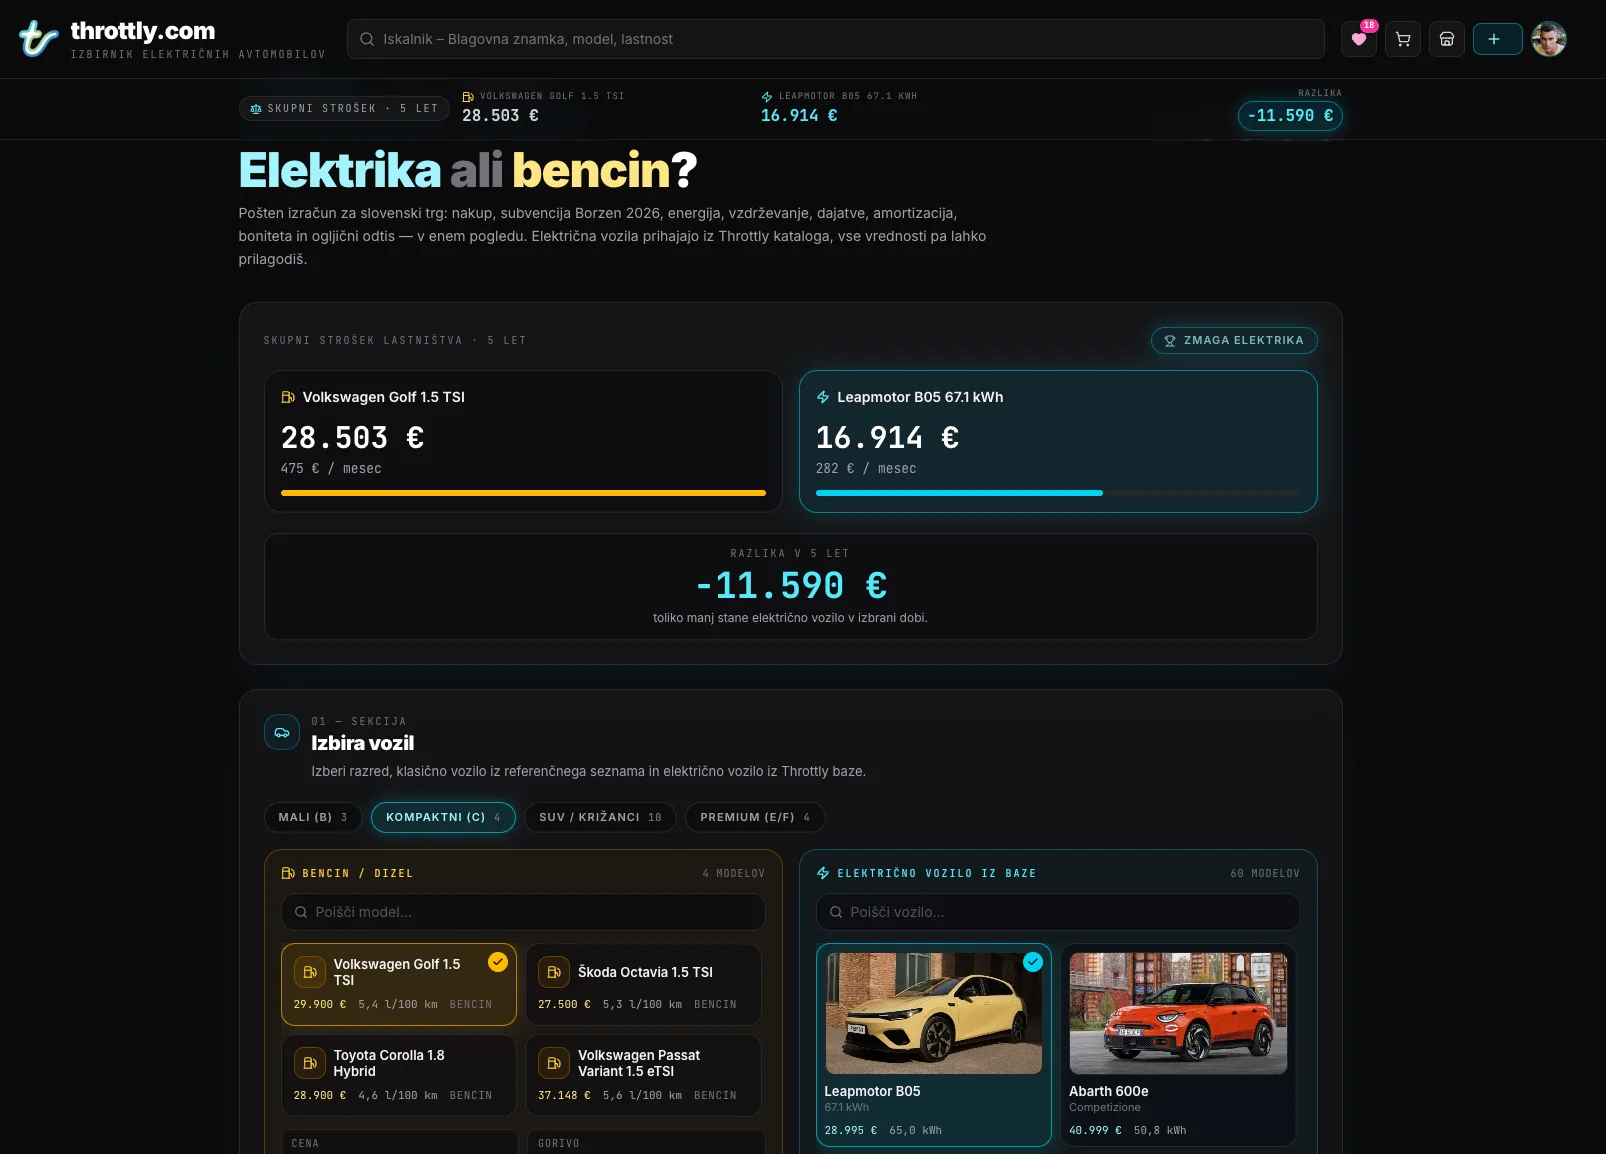
Task: Click the 37.148 € price on Passat option
Action: coord(564,1096)
